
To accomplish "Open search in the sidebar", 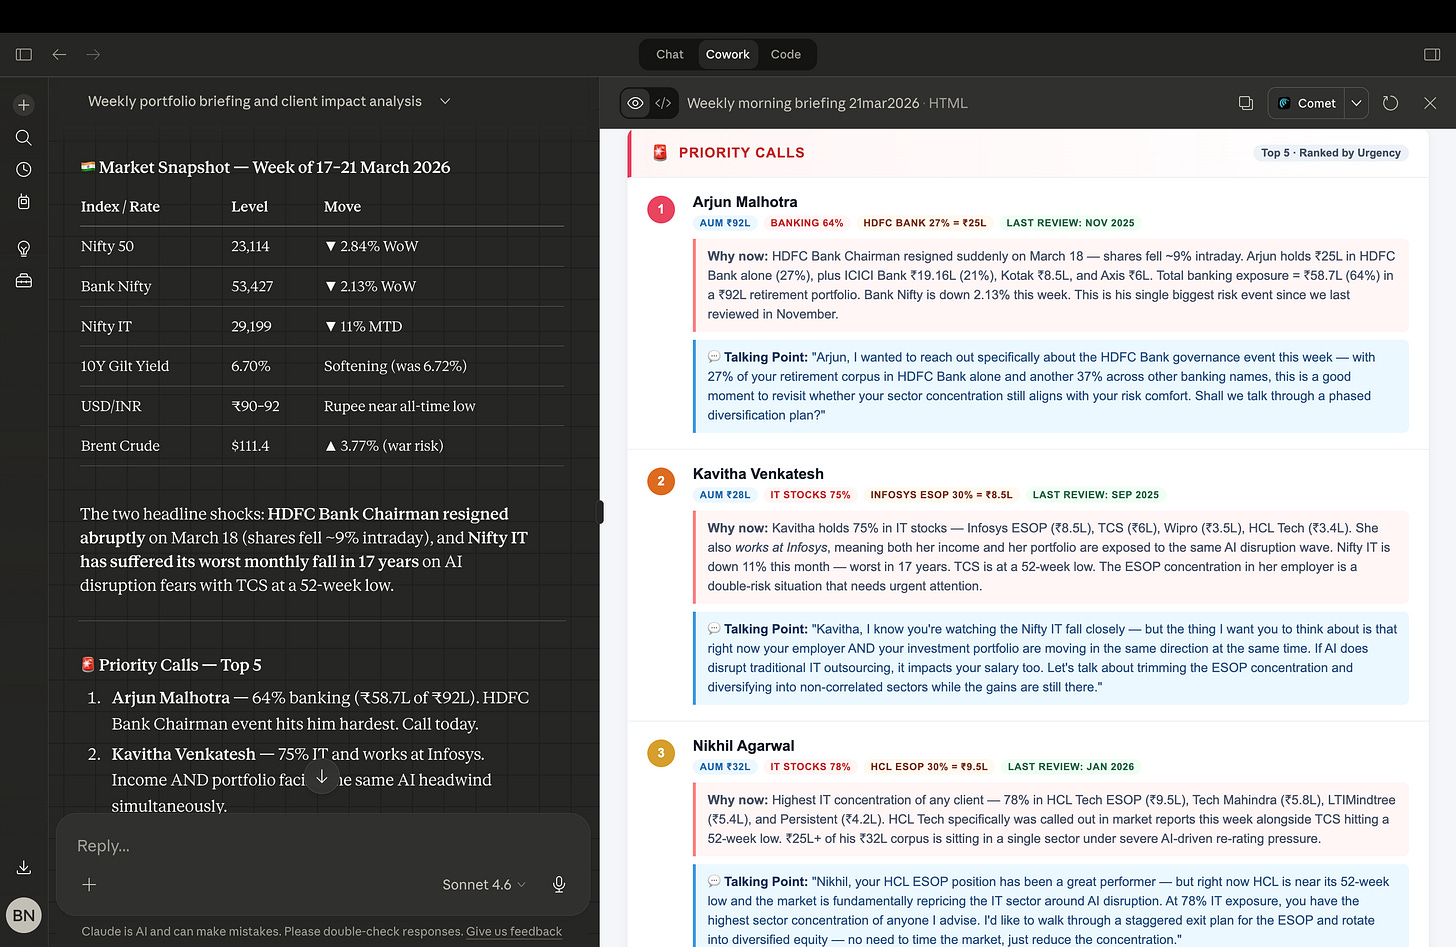I will [x=24, y=137].
